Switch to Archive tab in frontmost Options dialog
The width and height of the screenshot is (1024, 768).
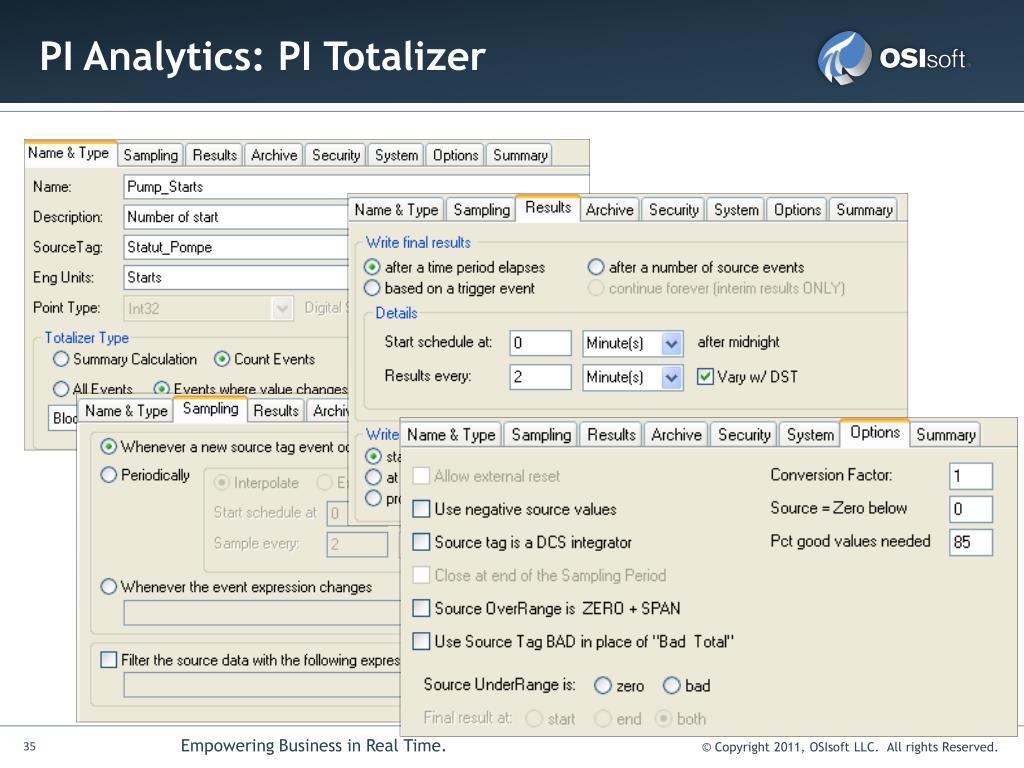click(x=676, y=435)
